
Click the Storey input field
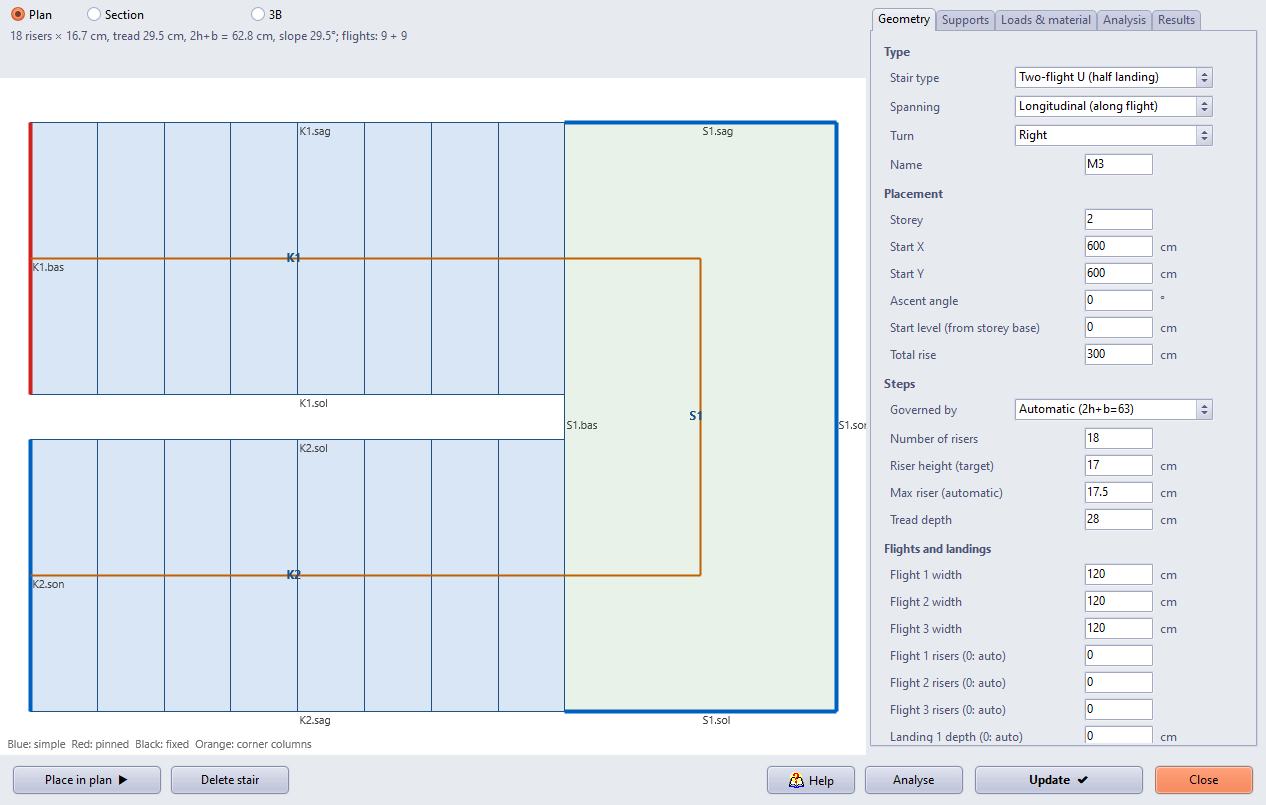(1119, 220)
